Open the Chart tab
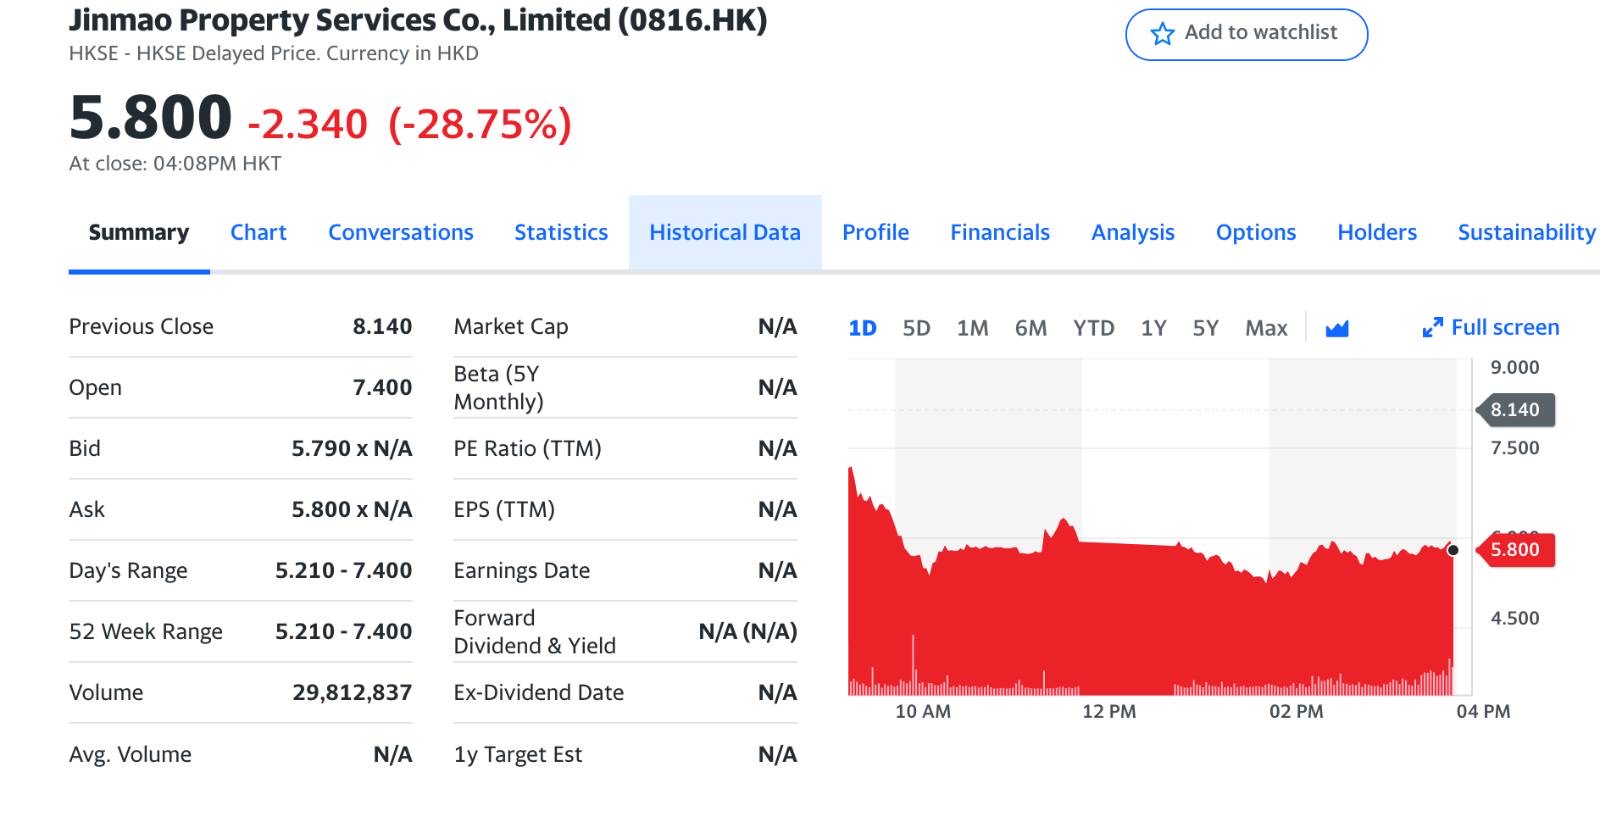Viewport: 1600px width, 835px height. coord(258,232)
